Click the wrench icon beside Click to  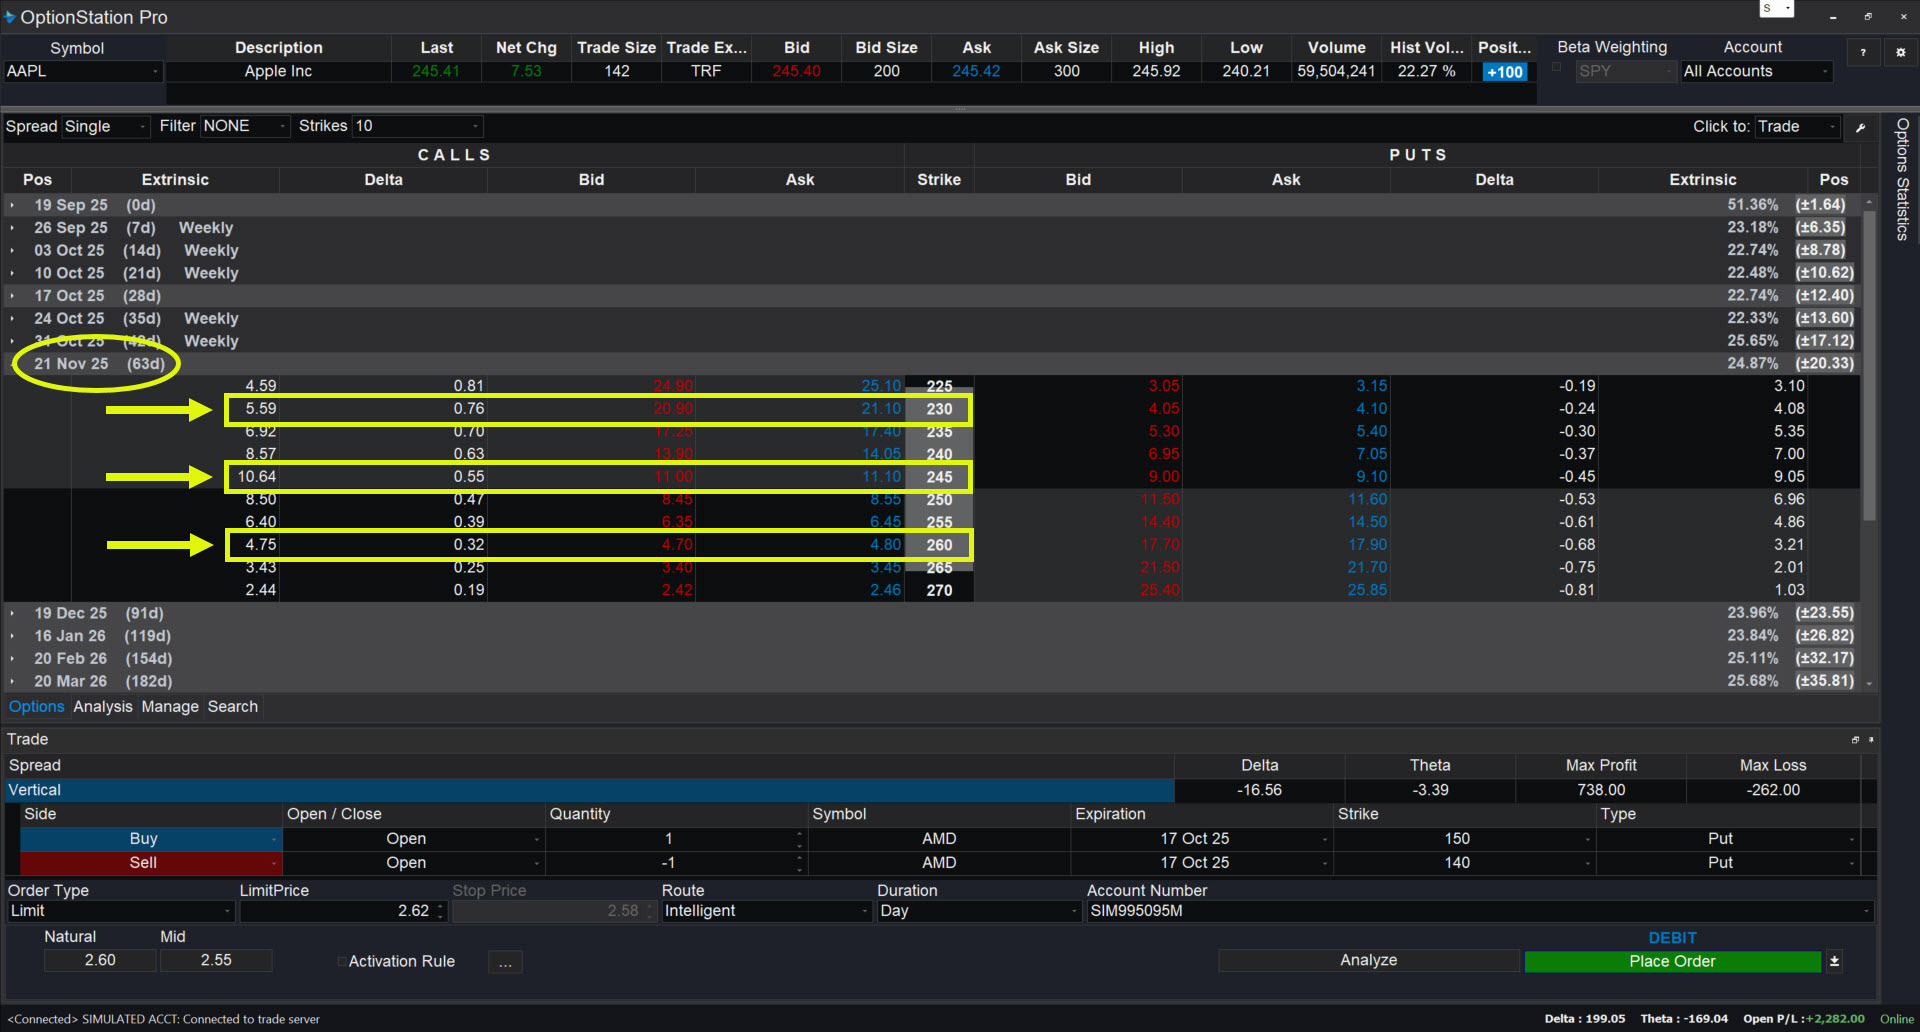1860,127
